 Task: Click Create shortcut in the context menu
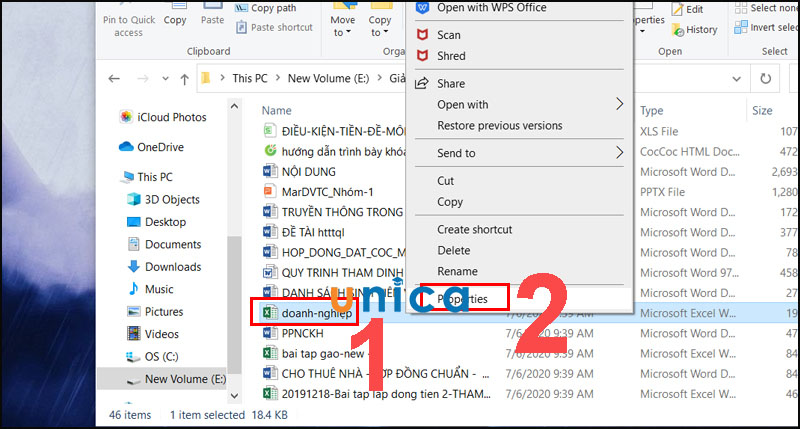click(x=474, y=229)
